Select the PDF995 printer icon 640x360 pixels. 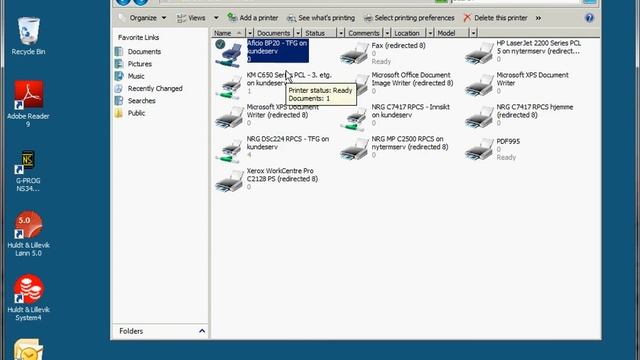pyautogui.click(x=479, y=149)
